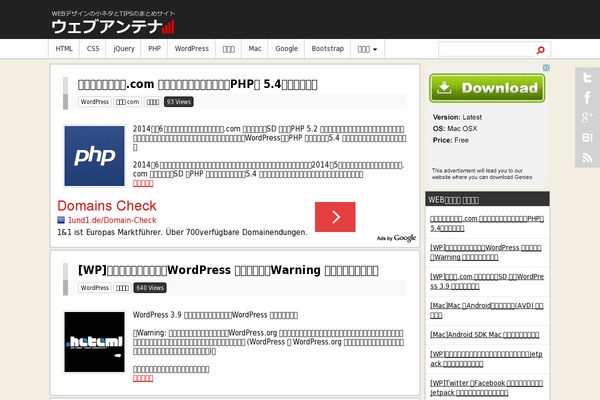Open sidebar [WP] link mentioning Jetpack
Image resolution: width=600 pixels, height=400 pixels.
pyautogui.click(x=486, y=359)
